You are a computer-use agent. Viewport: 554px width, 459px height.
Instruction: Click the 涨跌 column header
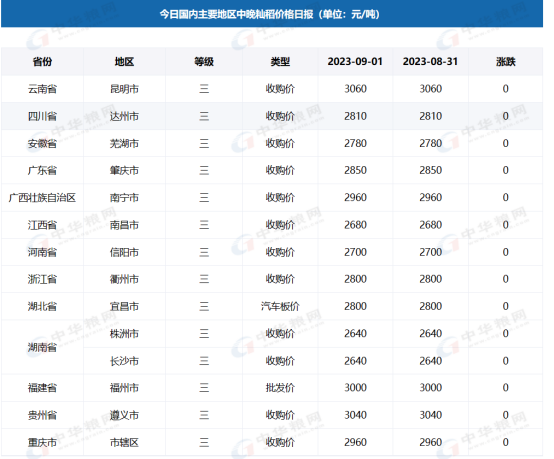[506, 61]
